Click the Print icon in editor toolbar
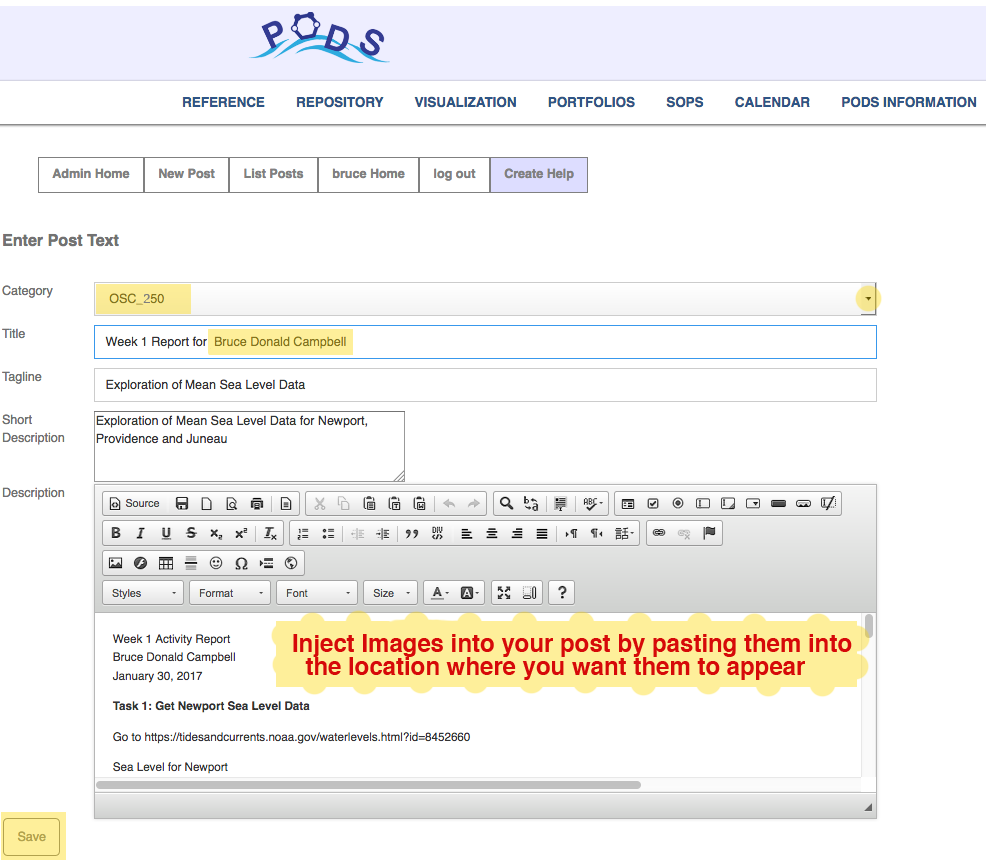The height and width of the screenshot is (860, 986). pos(257,504)
